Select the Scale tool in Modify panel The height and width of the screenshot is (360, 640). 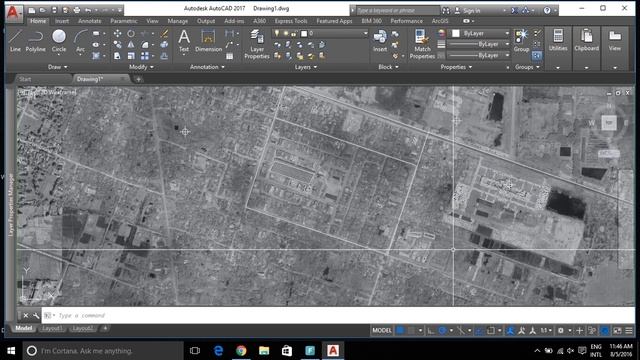[x=131, y=56]
